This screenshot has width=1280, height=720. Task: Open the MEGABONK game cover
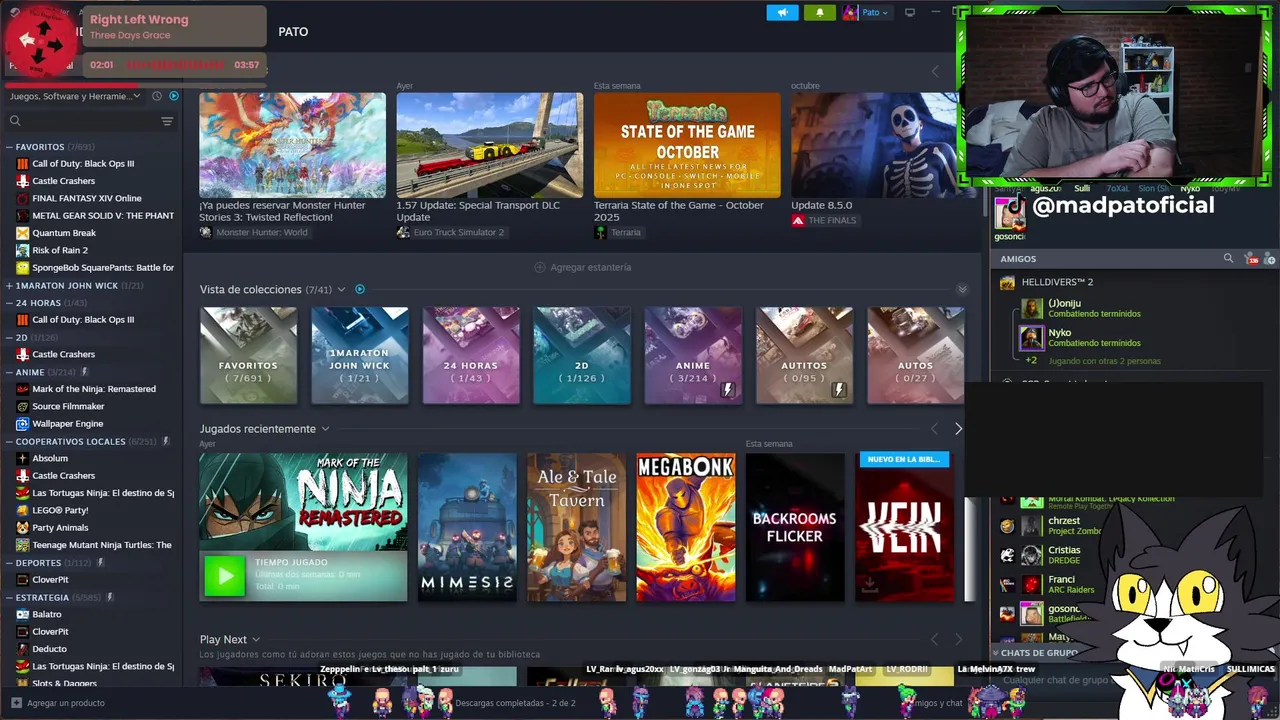[686, 527]
